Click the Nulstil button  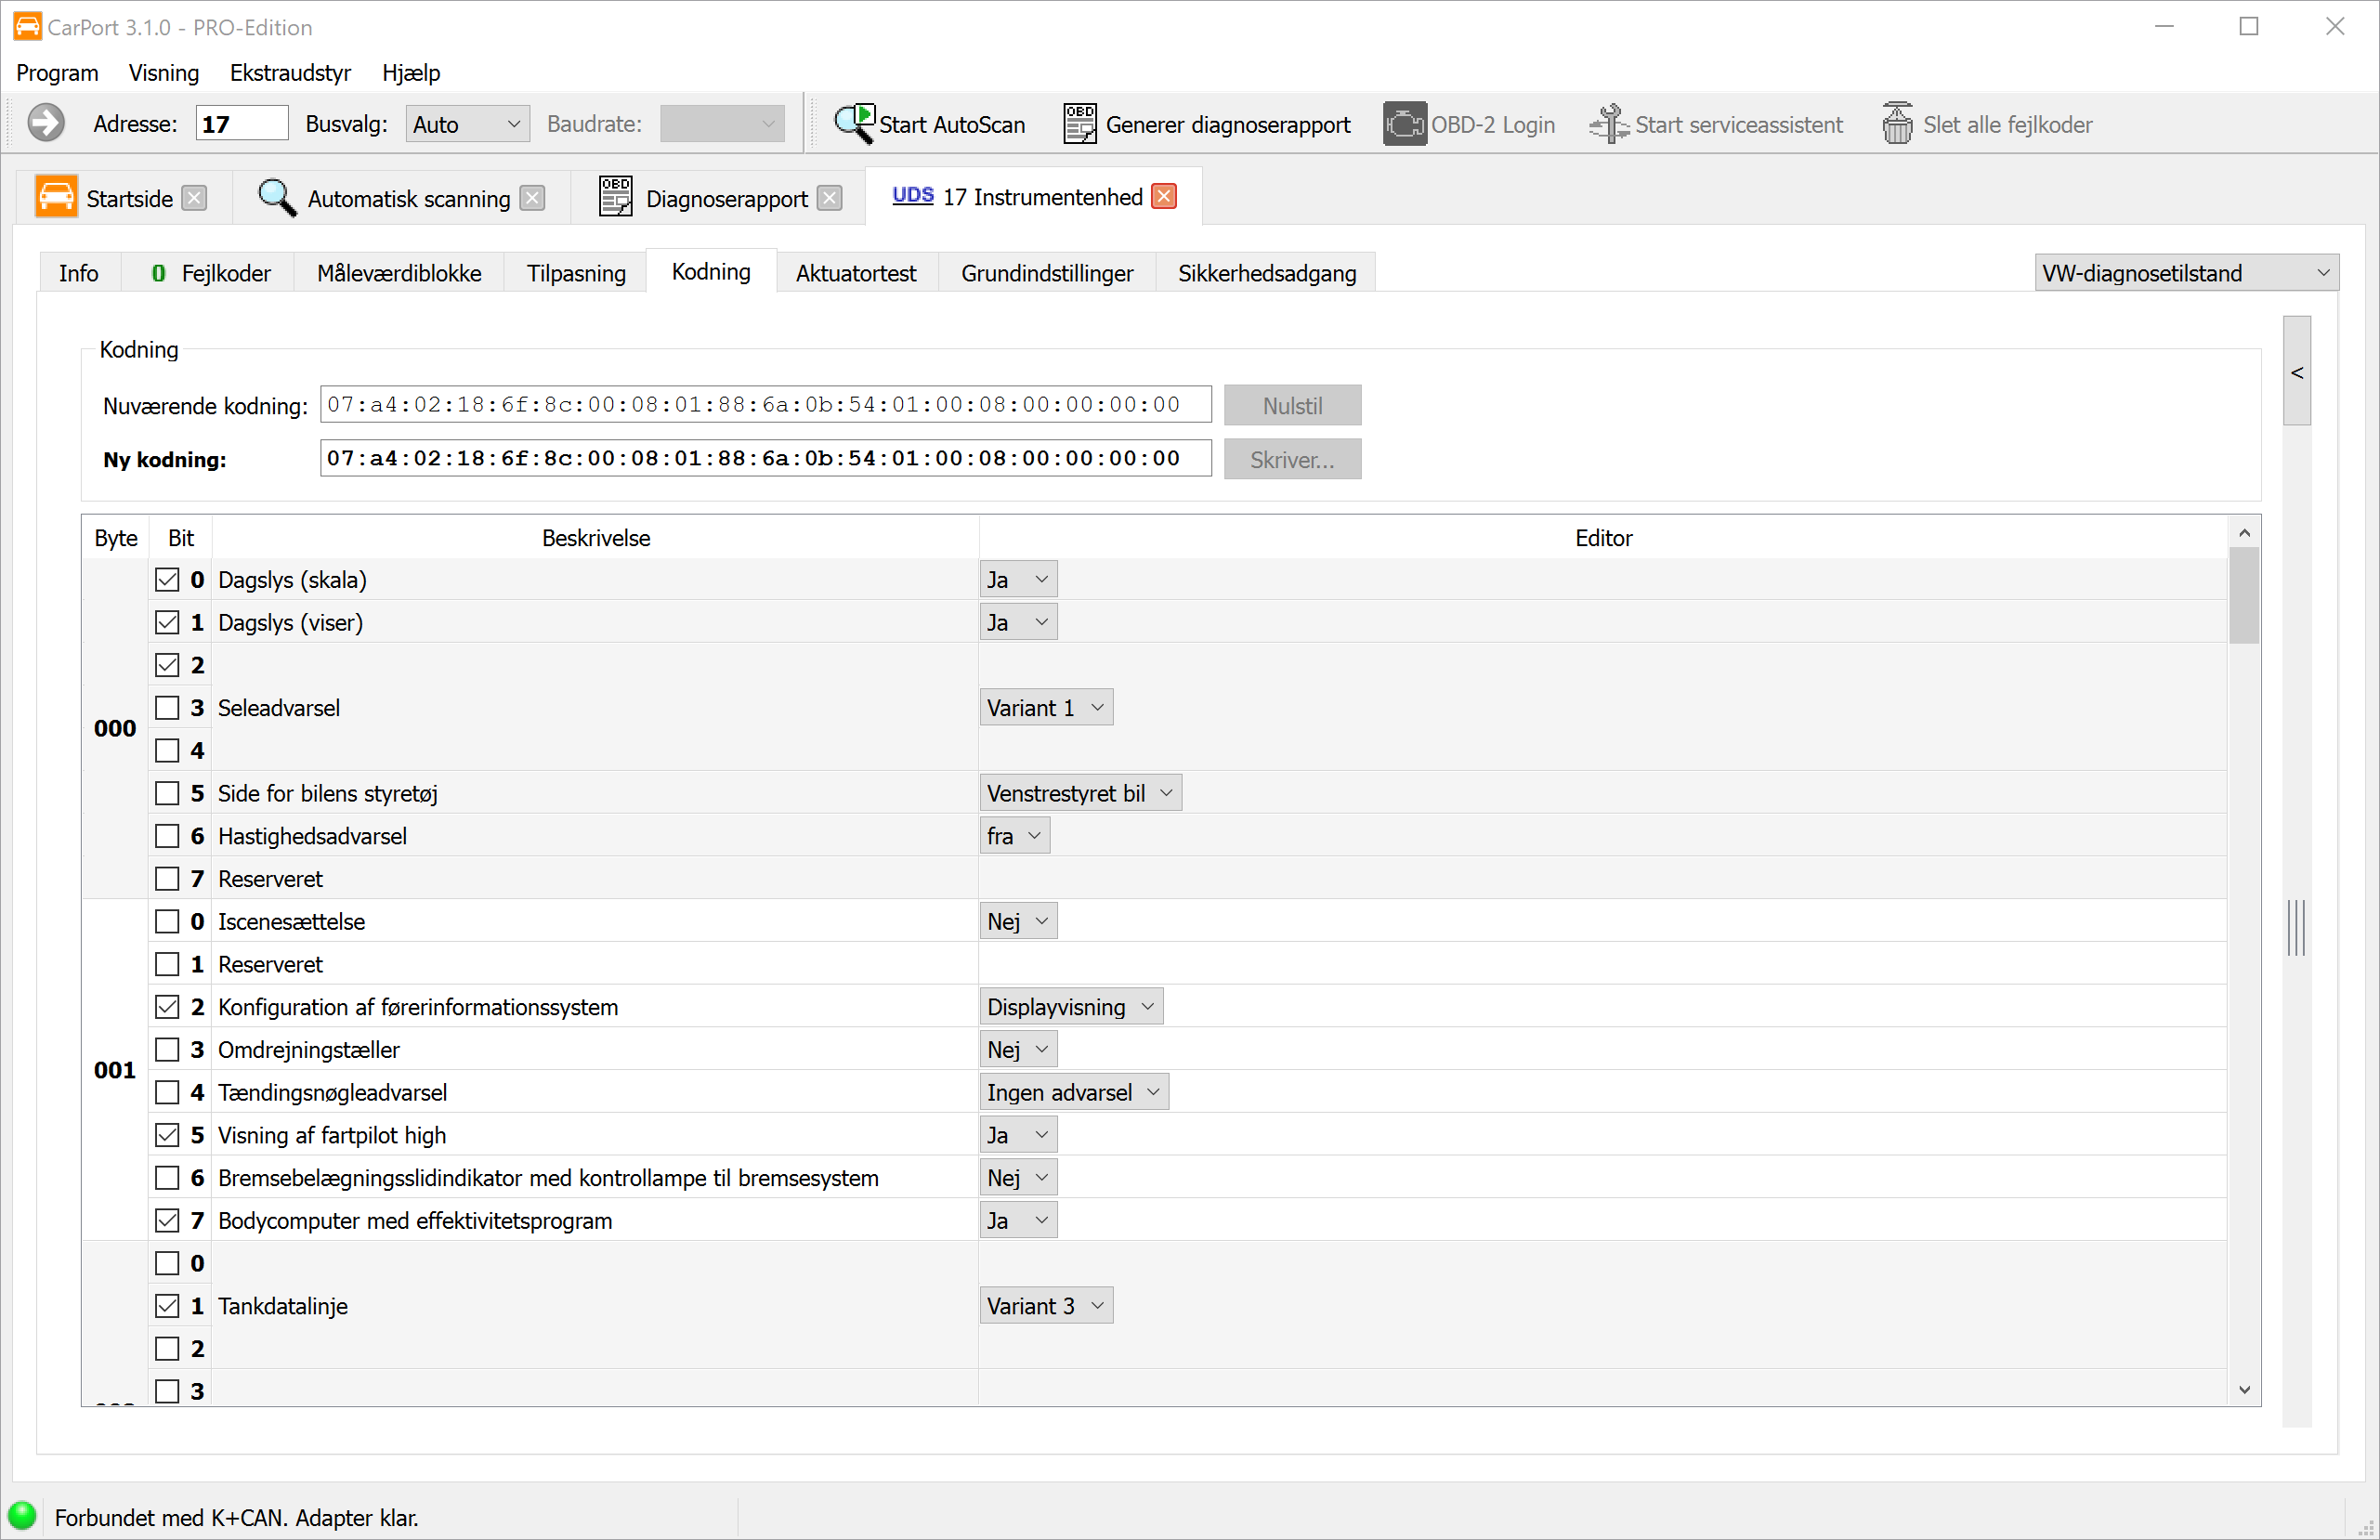1291,406
